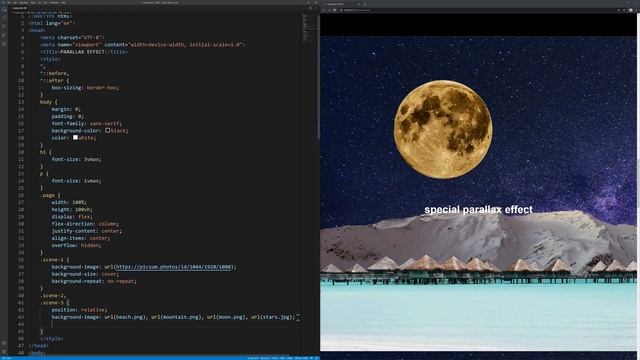Click the editor minimap

pos(310,29)
